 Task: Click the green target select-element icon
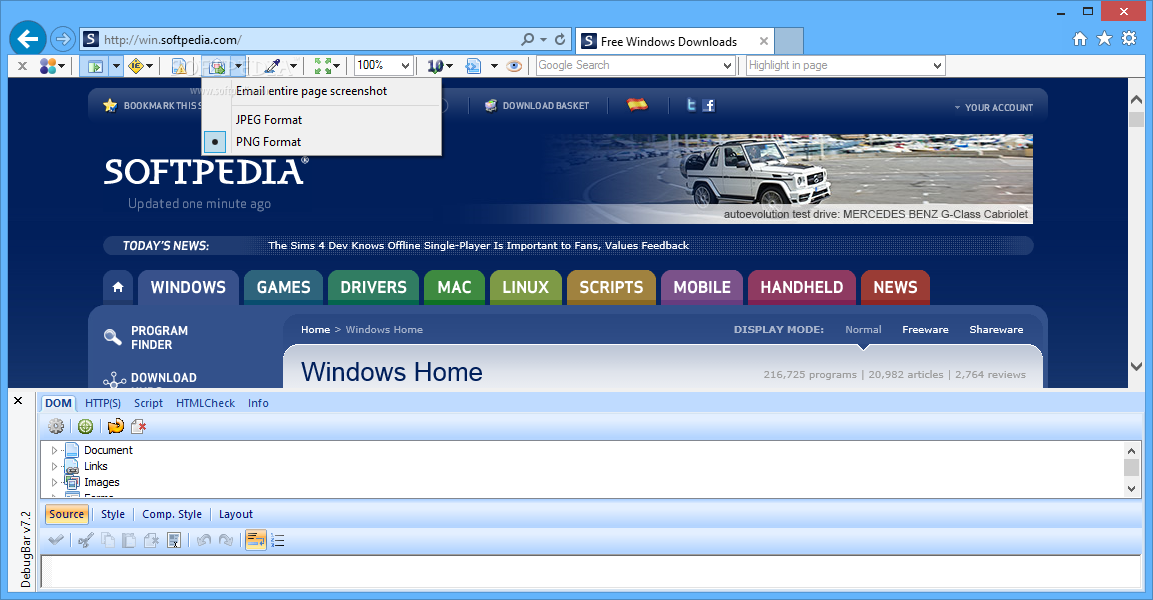[85, 426]
